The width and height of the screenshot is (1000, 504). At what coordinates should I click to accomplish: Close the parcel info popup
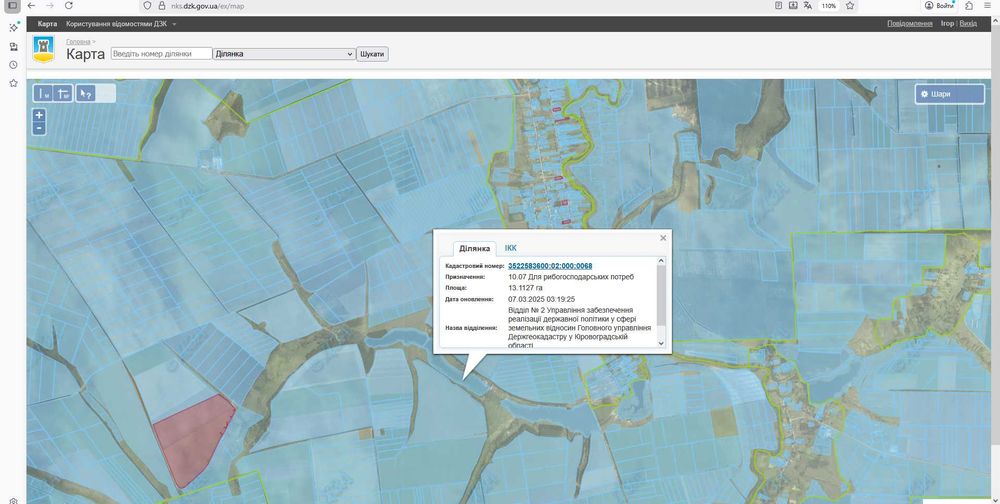point(663,238)
